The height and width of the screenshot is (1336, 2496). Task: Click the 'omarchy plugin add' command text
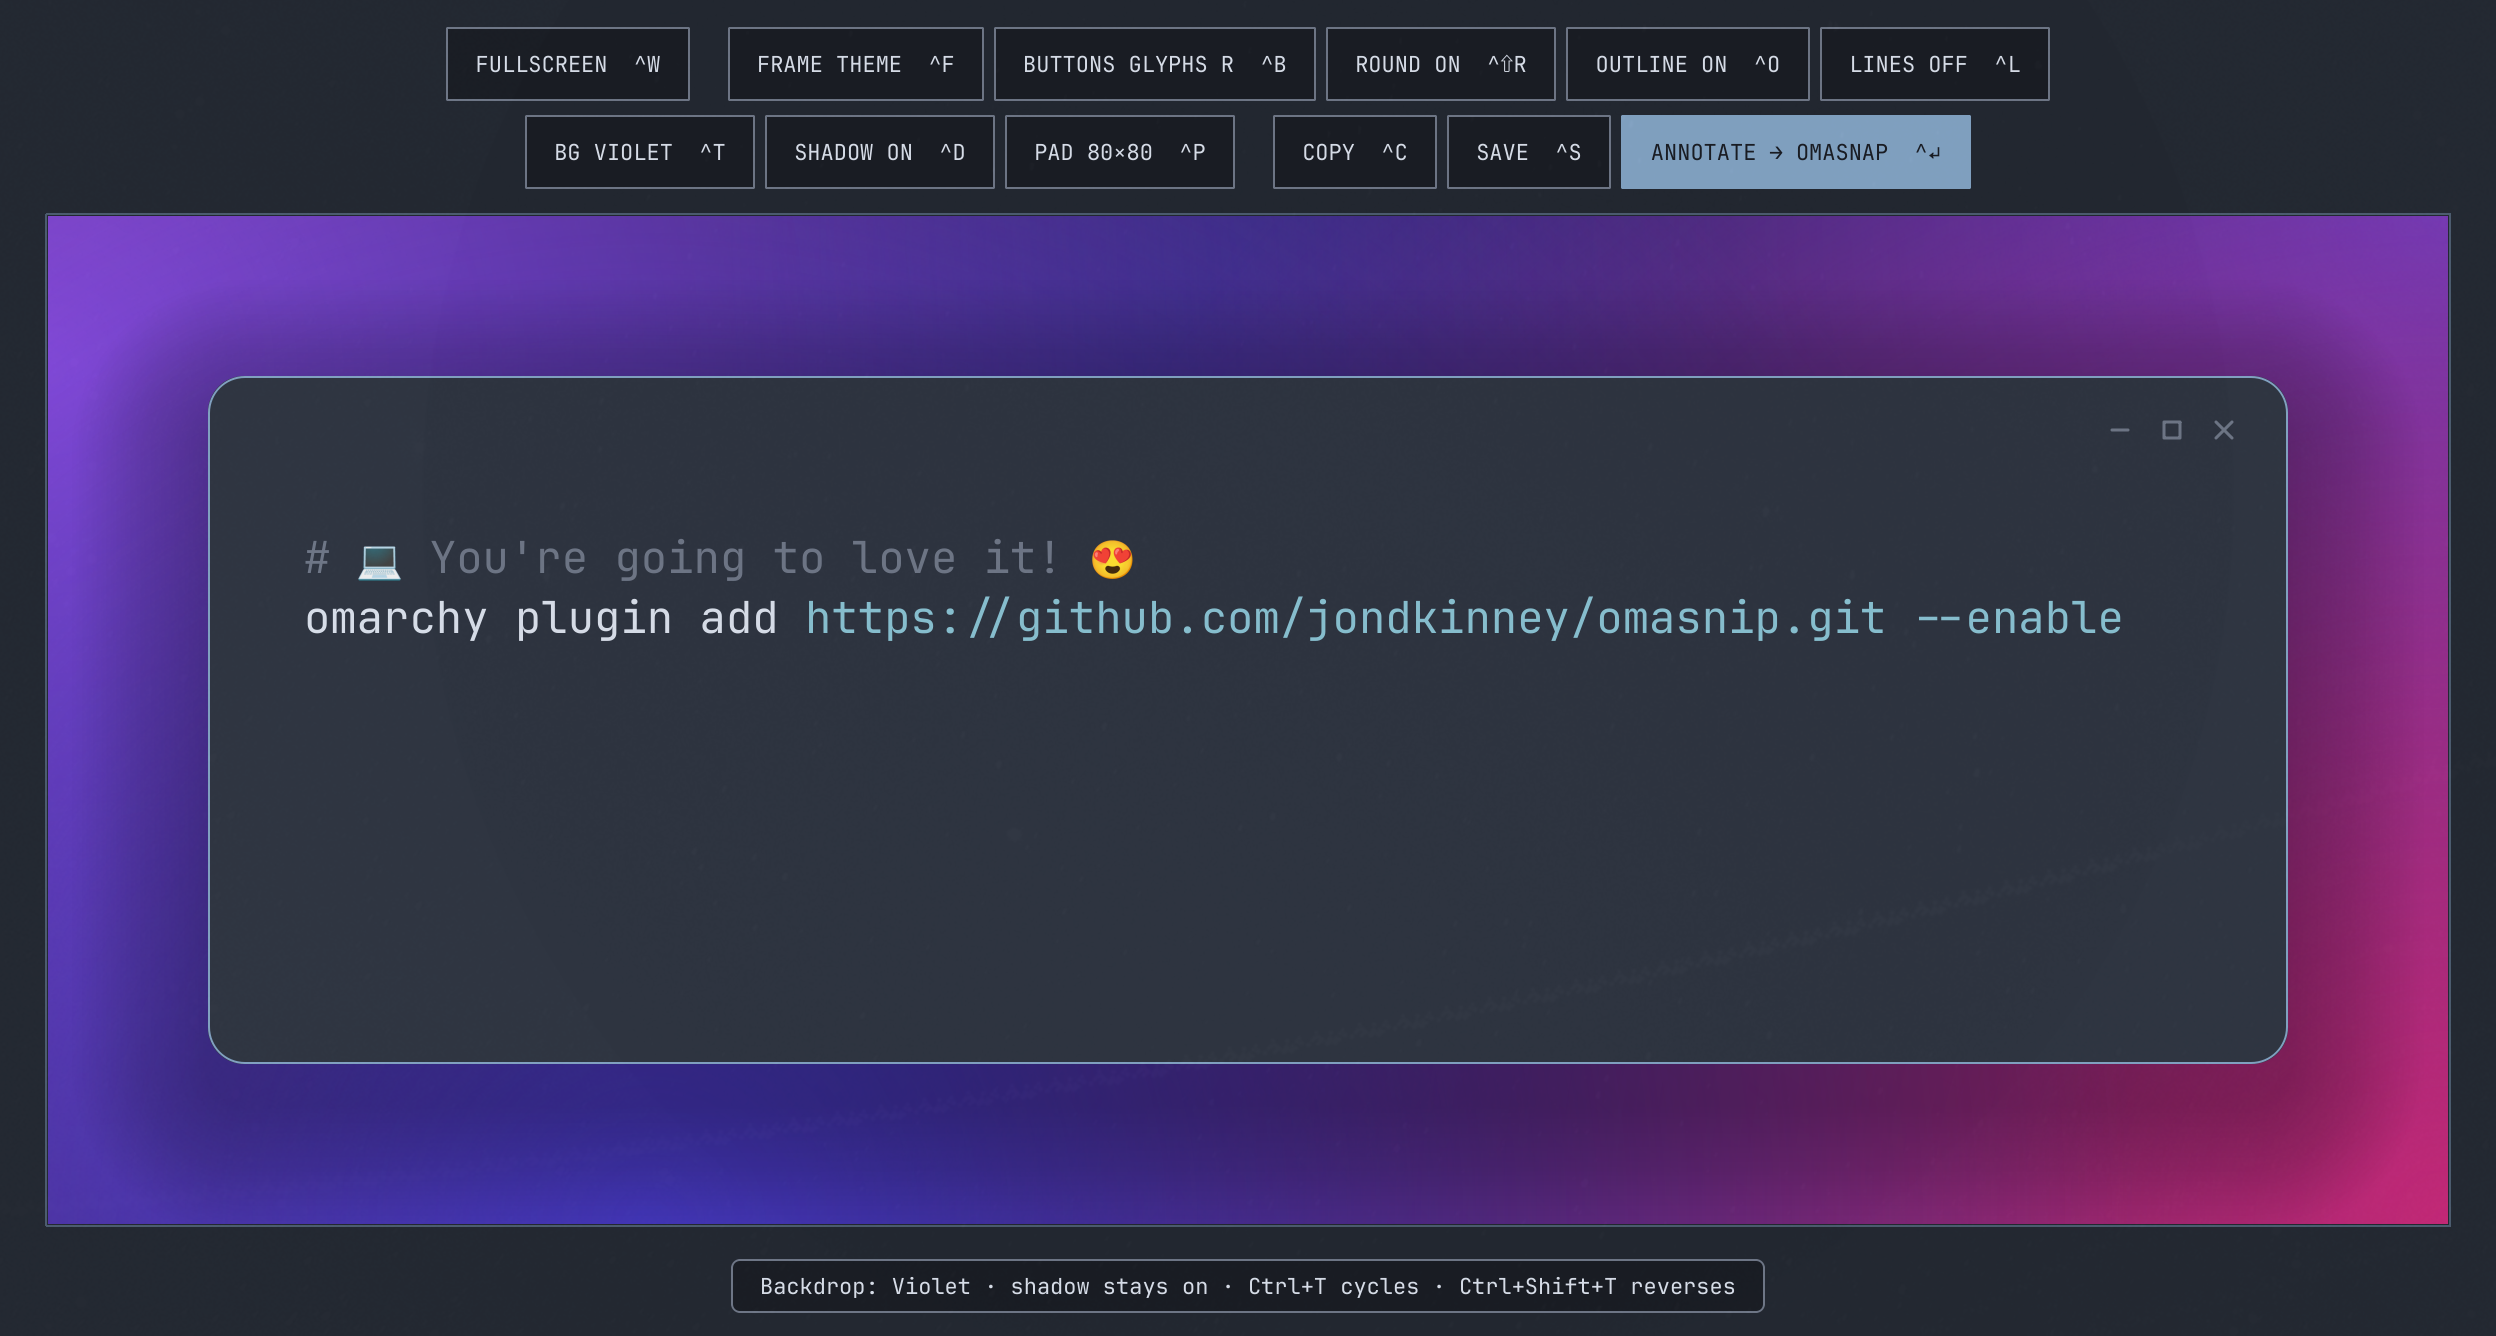[x=541, y=620]
